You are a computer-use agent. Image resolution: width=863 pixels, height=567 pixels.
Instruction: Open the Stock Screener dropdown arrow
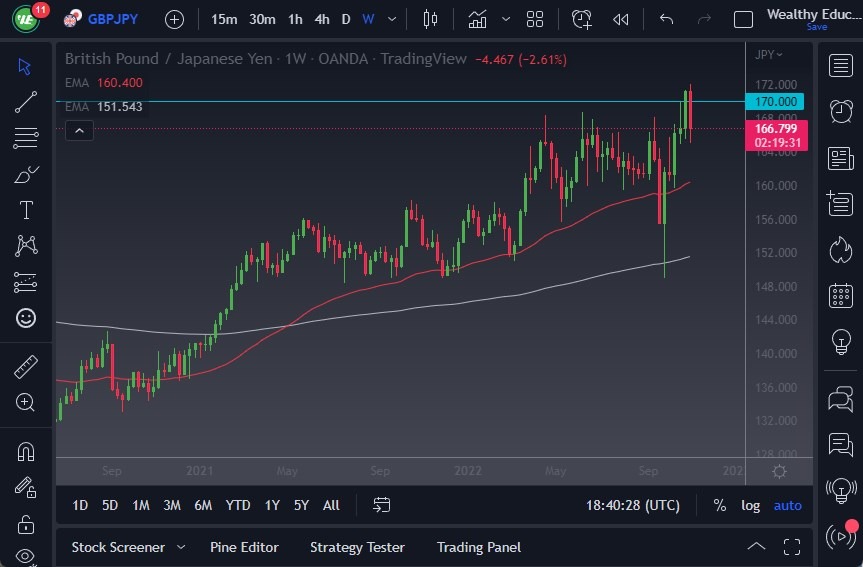181,547
